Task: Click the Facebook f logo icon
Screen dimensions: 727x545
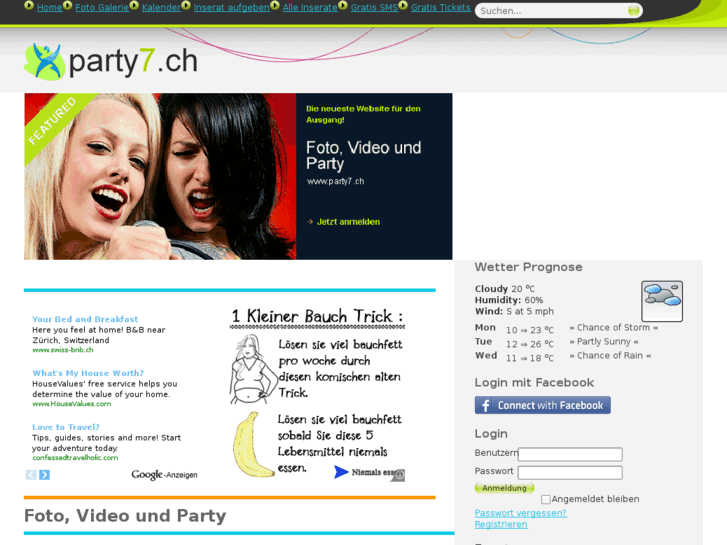Action: [485, 405]
